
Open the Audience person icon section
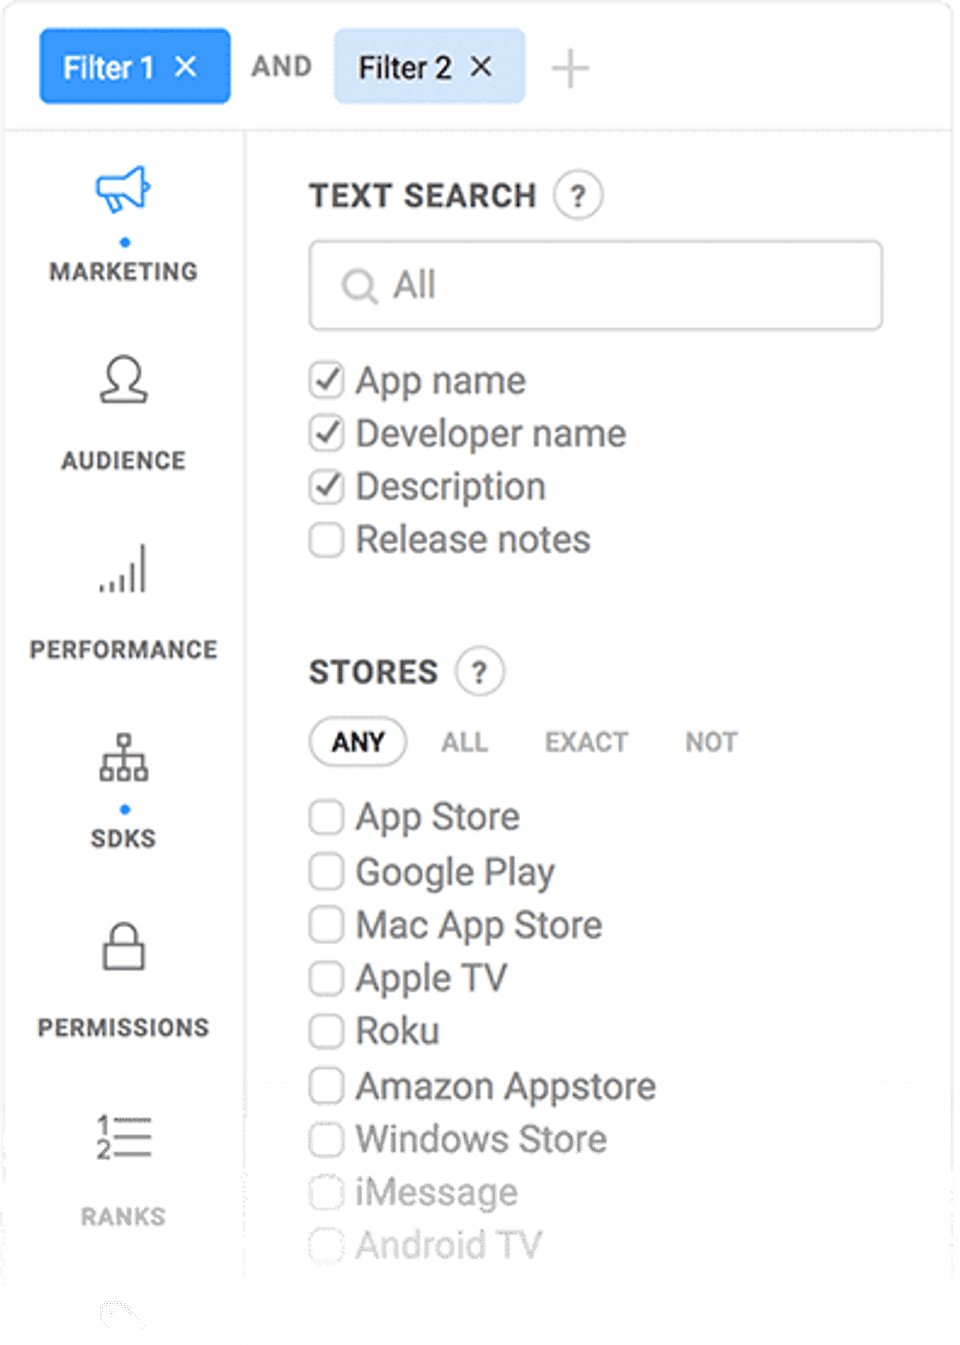click(123, 380)
